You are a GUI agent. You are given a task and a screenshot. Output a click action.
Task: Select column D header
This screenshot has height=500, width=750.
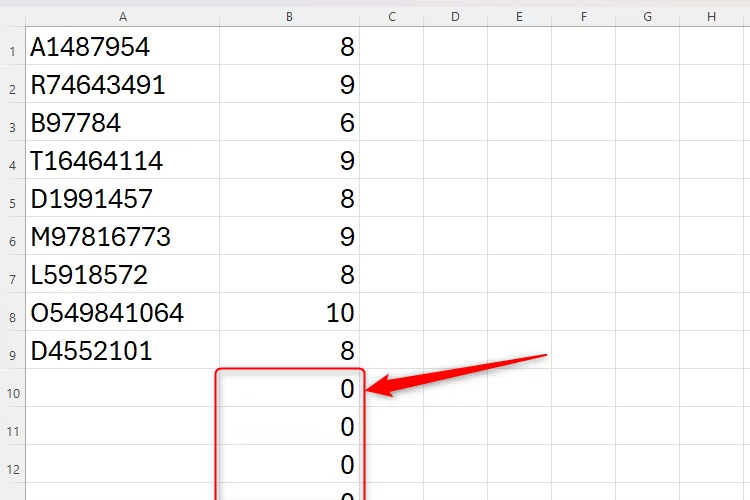point(455,17)
